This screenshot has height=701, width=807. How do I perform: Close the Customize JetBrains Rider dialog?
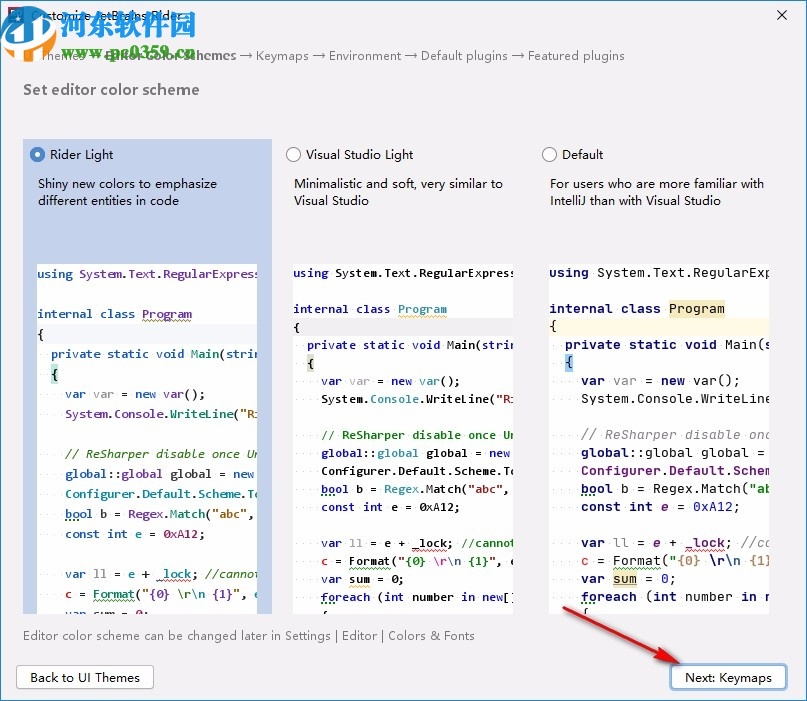point(783,16)
